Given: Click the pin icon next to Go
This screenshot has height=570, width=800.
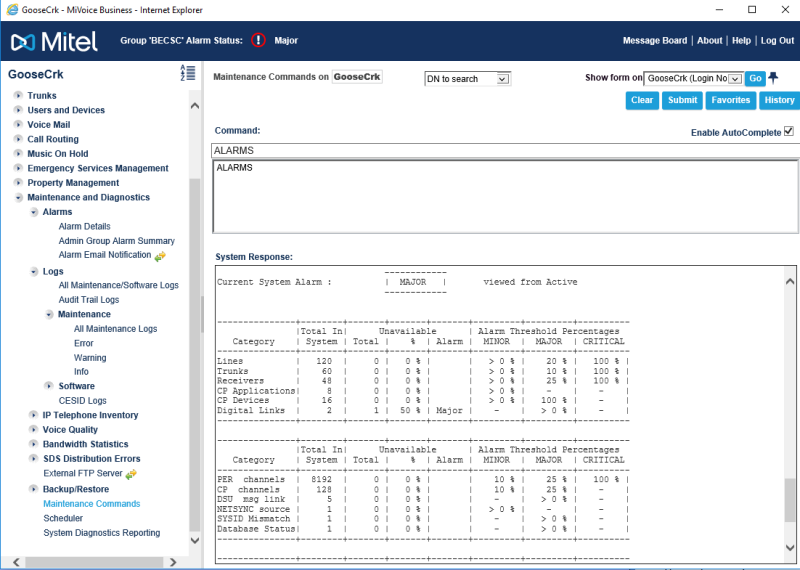Looking at the screenshot, I should pos(773,78).
